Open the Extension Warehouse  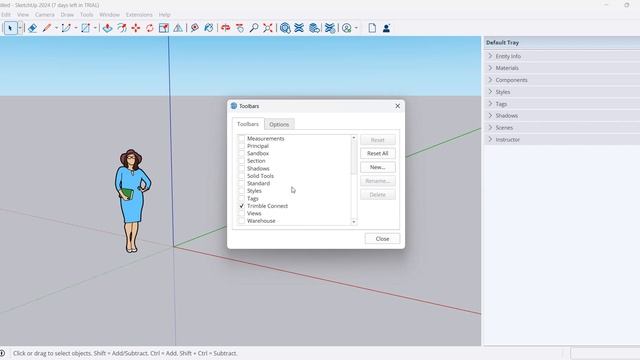click(x=299, y=28)
